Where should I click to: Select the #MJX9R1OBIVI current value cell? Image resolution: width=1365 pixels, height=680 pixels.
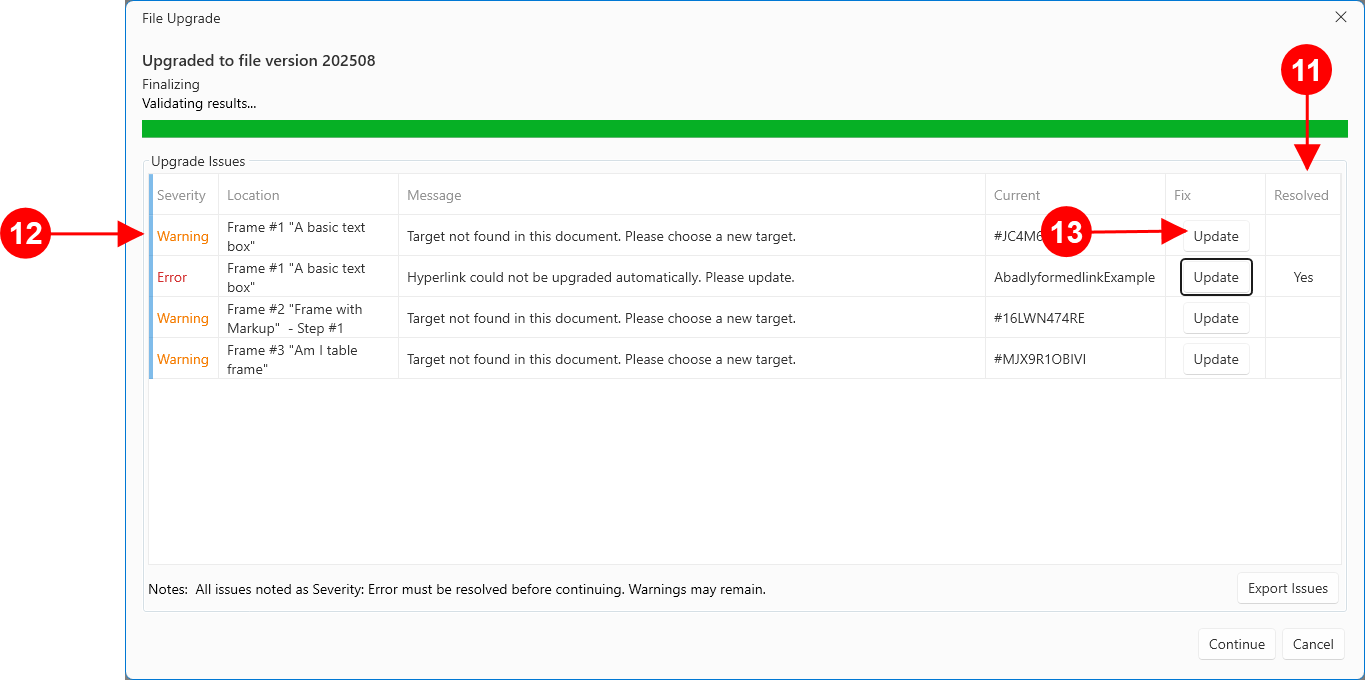[1039, 359]
